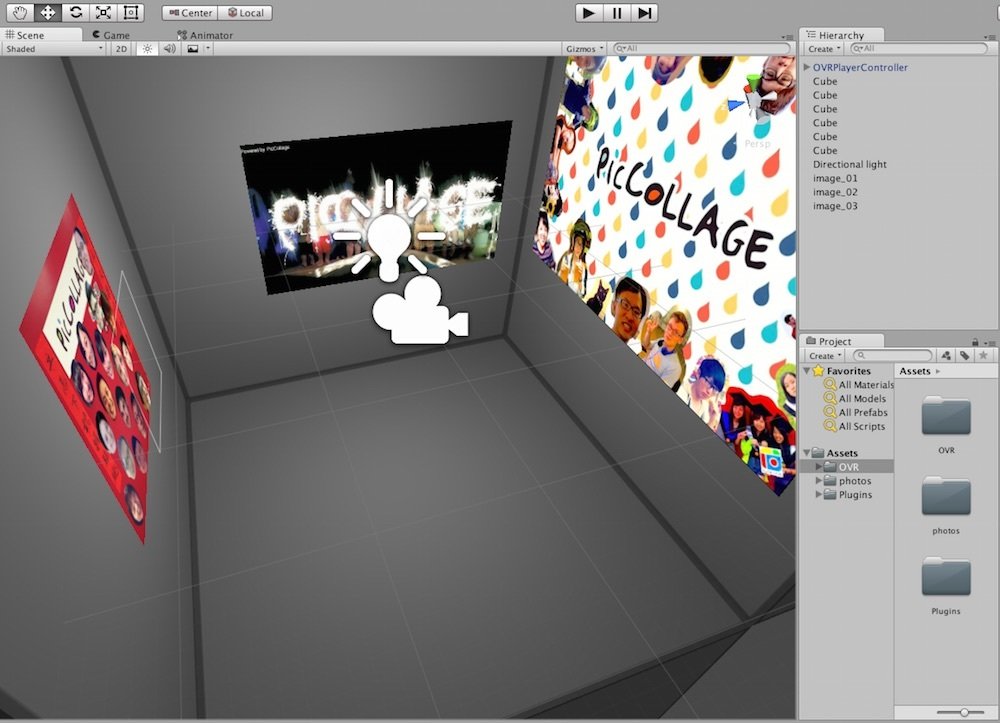Screen dimensions: 1000x723
Task: Start Play mode
Action: [x=589, y=13]
